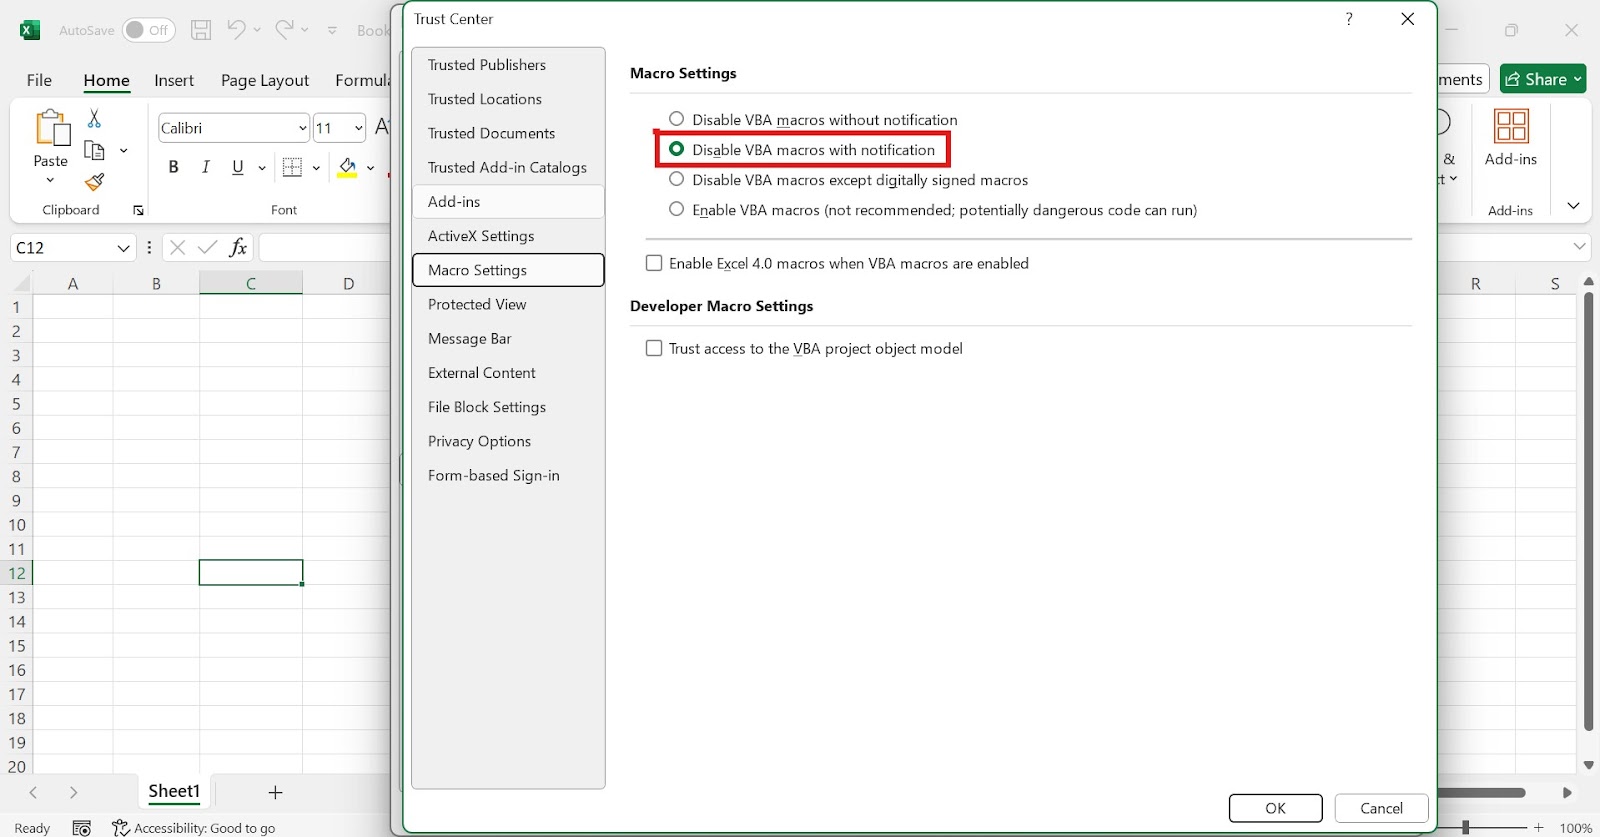
Task: Click the Borders icon
Action: point(292,167)
